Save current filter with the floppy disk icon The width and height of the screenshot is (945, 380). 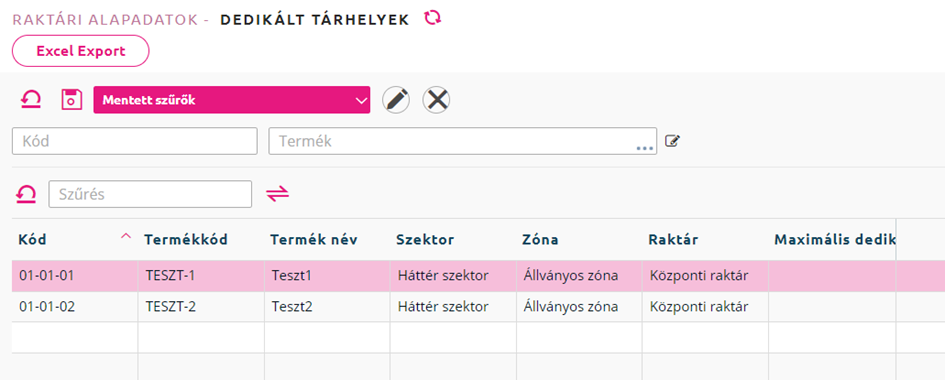[x=72, y=99]
